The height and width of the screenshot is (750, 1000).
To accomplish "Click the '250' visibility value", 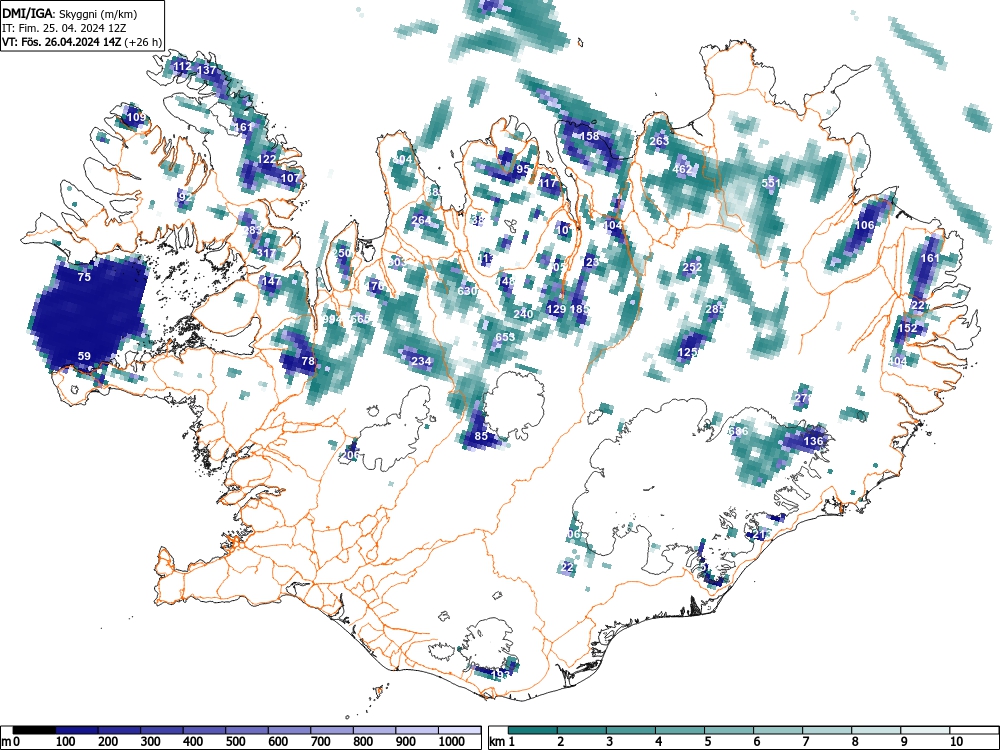I will (x=342, y=253).
